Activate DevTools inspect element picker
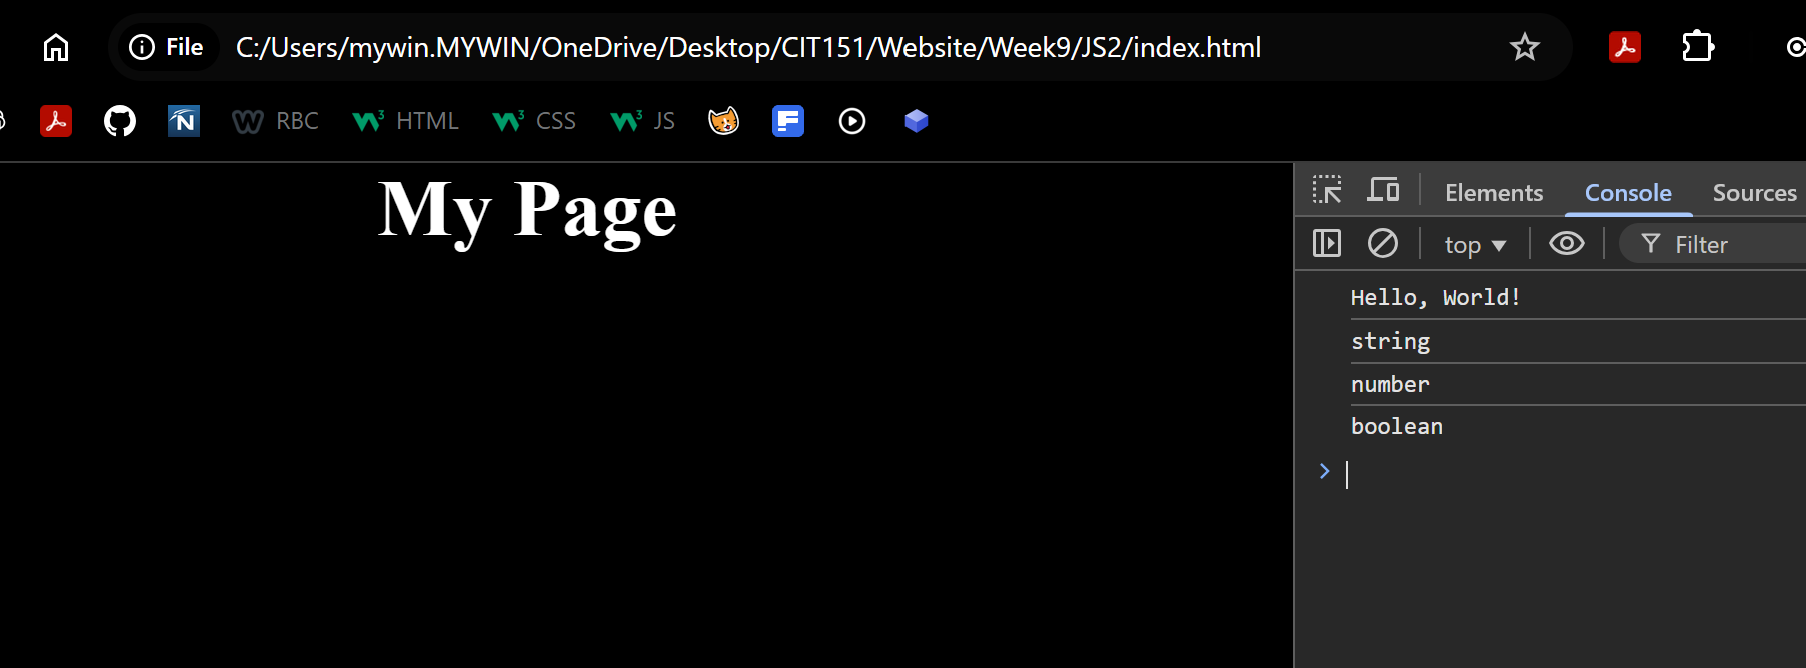The width and height of the screenshot is (1806, 668). [x=1327, y=189]
